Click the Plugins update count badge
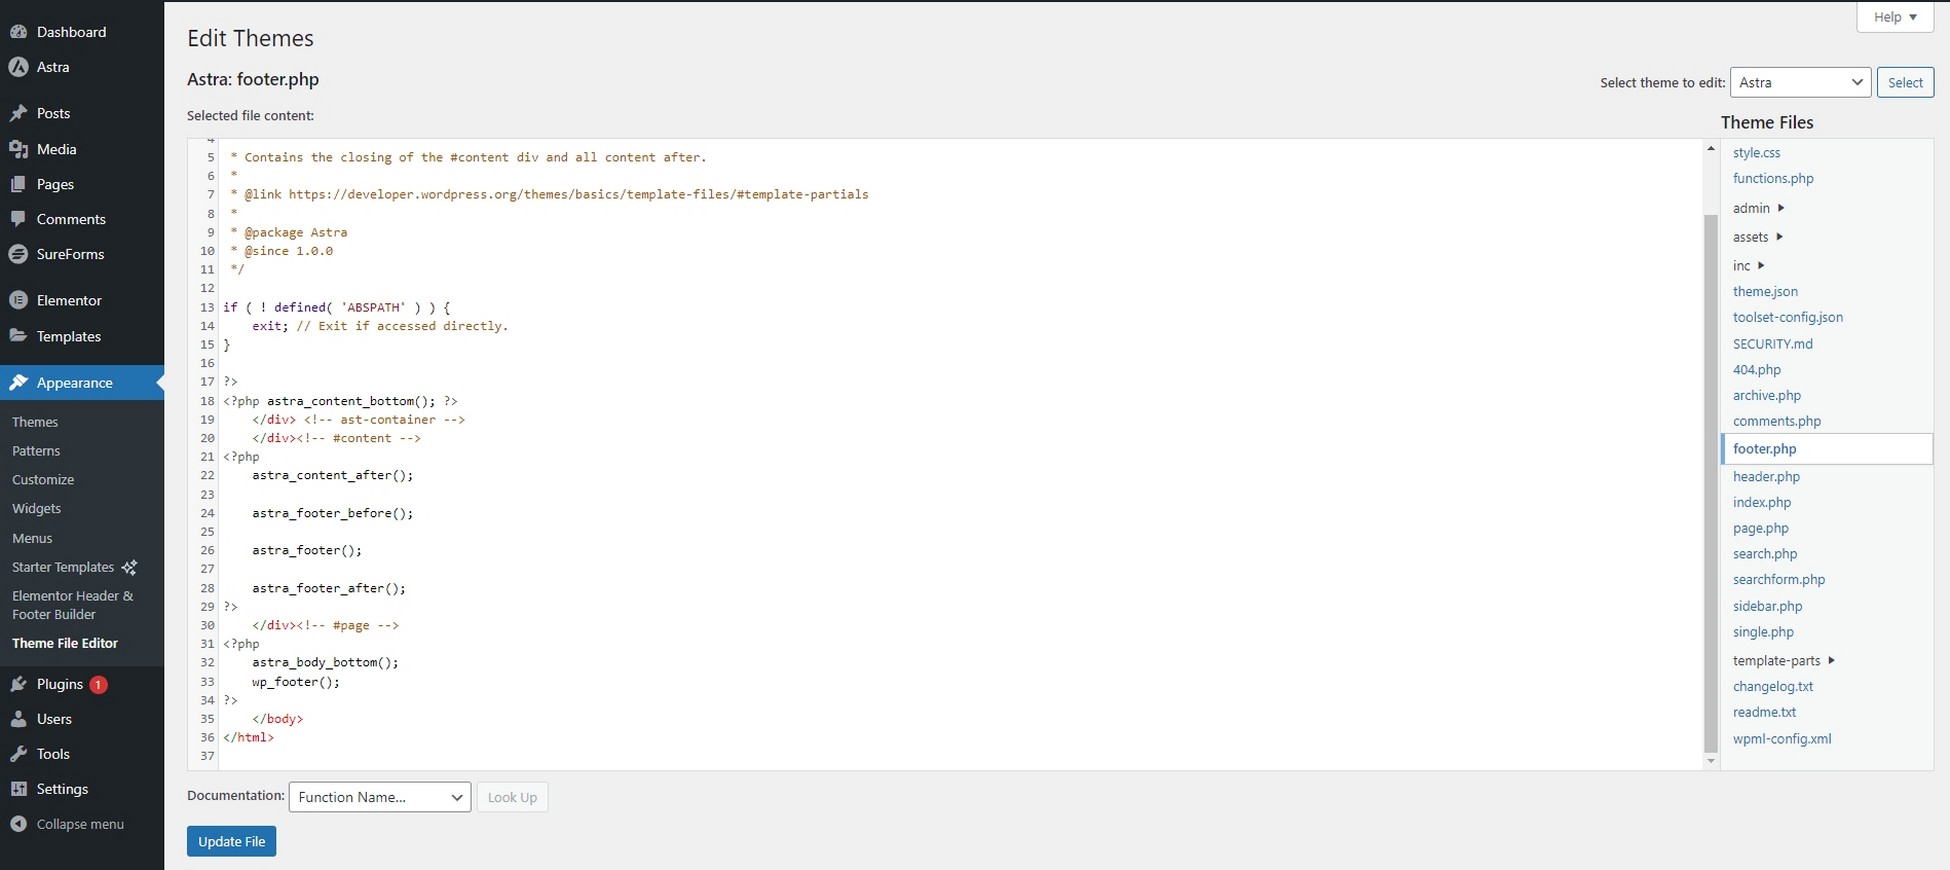This screenshot has height=870, width=1950. [98, 685]
